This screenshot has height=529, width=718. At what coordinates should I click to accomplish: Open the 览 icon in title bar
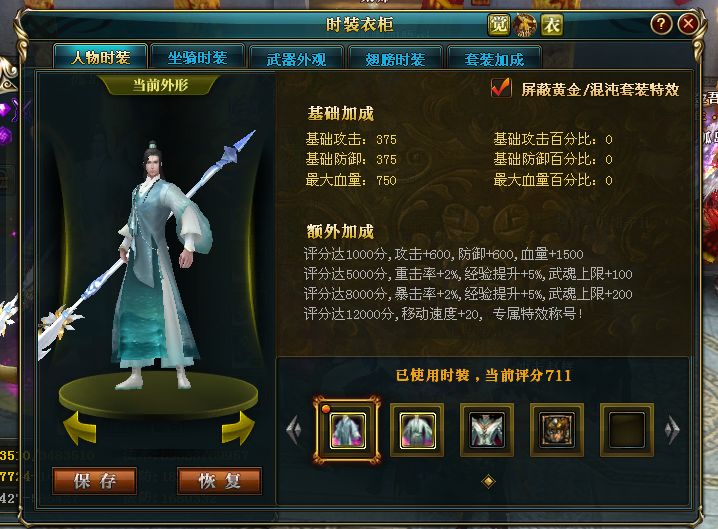tap(498, 25)
